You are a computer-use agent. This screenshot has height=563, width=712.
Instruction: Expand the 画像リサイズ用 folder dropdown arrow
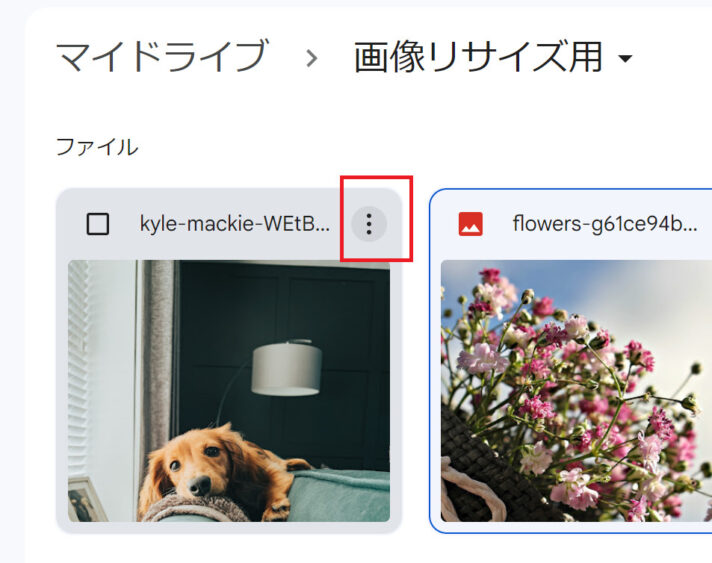pos(625,58)
